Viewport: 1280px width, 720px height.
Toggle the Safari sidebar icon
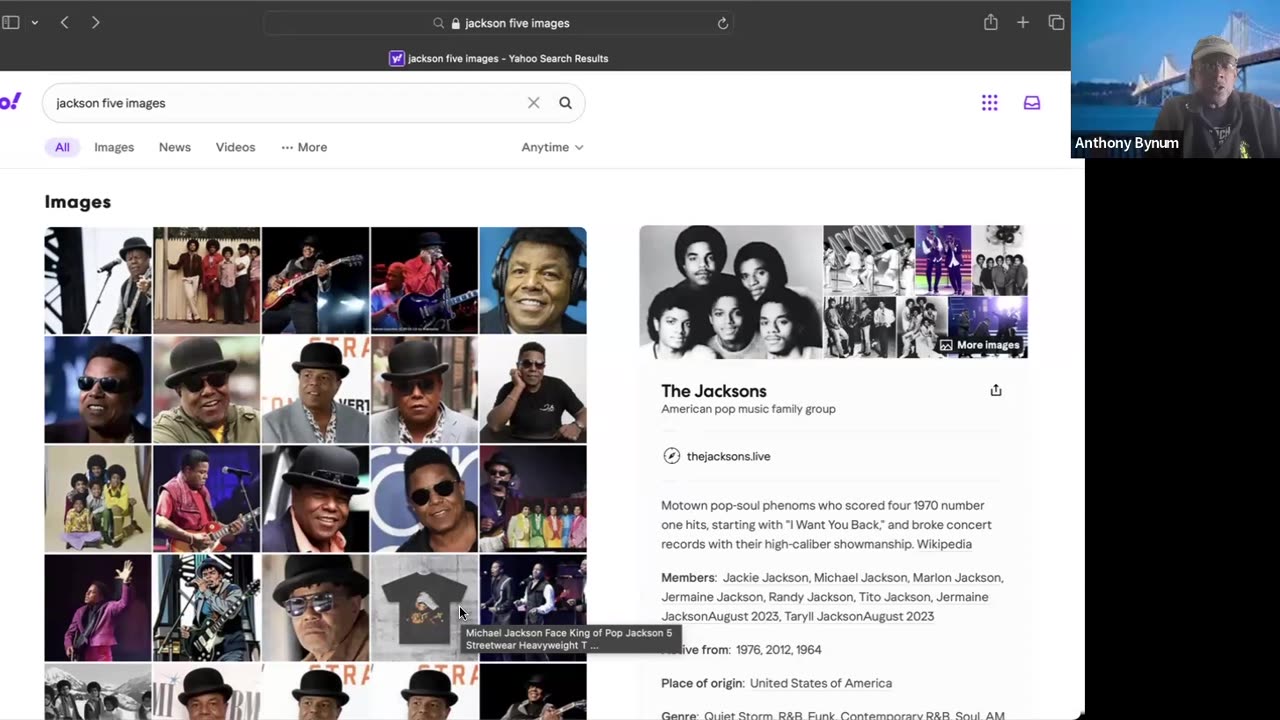coord(11,22)
